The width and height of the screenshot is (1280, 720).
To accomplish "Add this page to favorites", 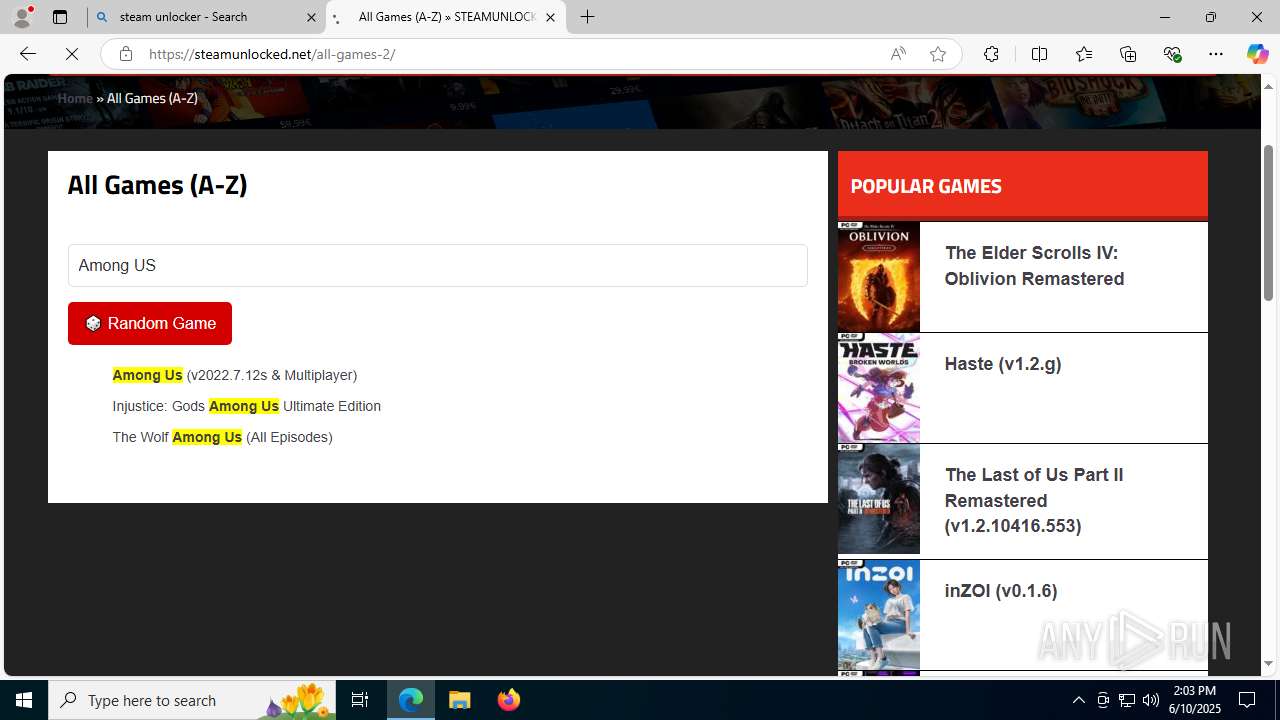I will coord(938,54).
